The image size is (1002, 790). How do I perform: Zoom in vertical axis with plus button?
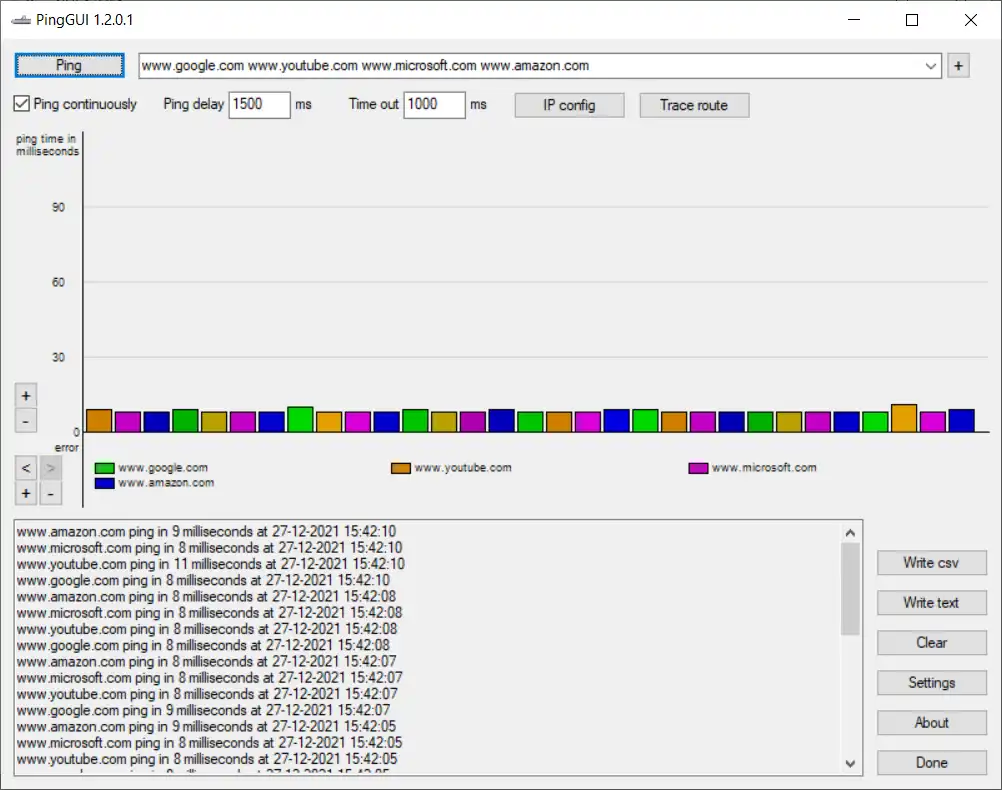tap(26, 396)
